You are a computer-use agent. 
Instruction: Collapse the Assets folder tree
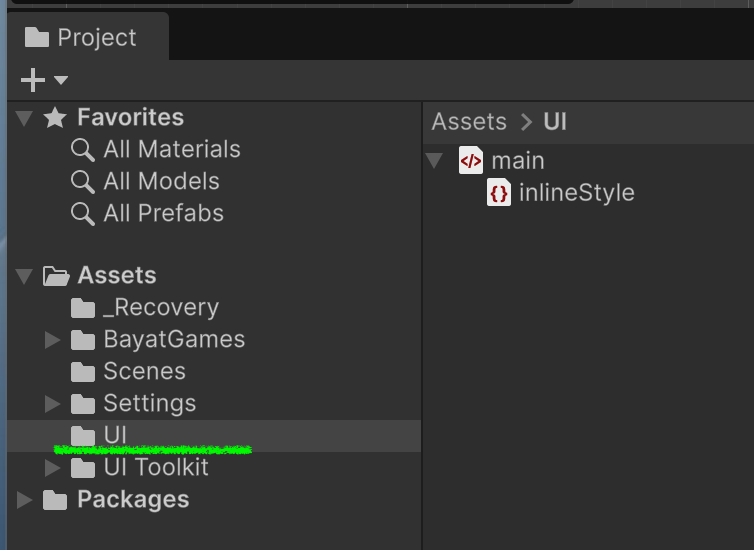point(25,276)
